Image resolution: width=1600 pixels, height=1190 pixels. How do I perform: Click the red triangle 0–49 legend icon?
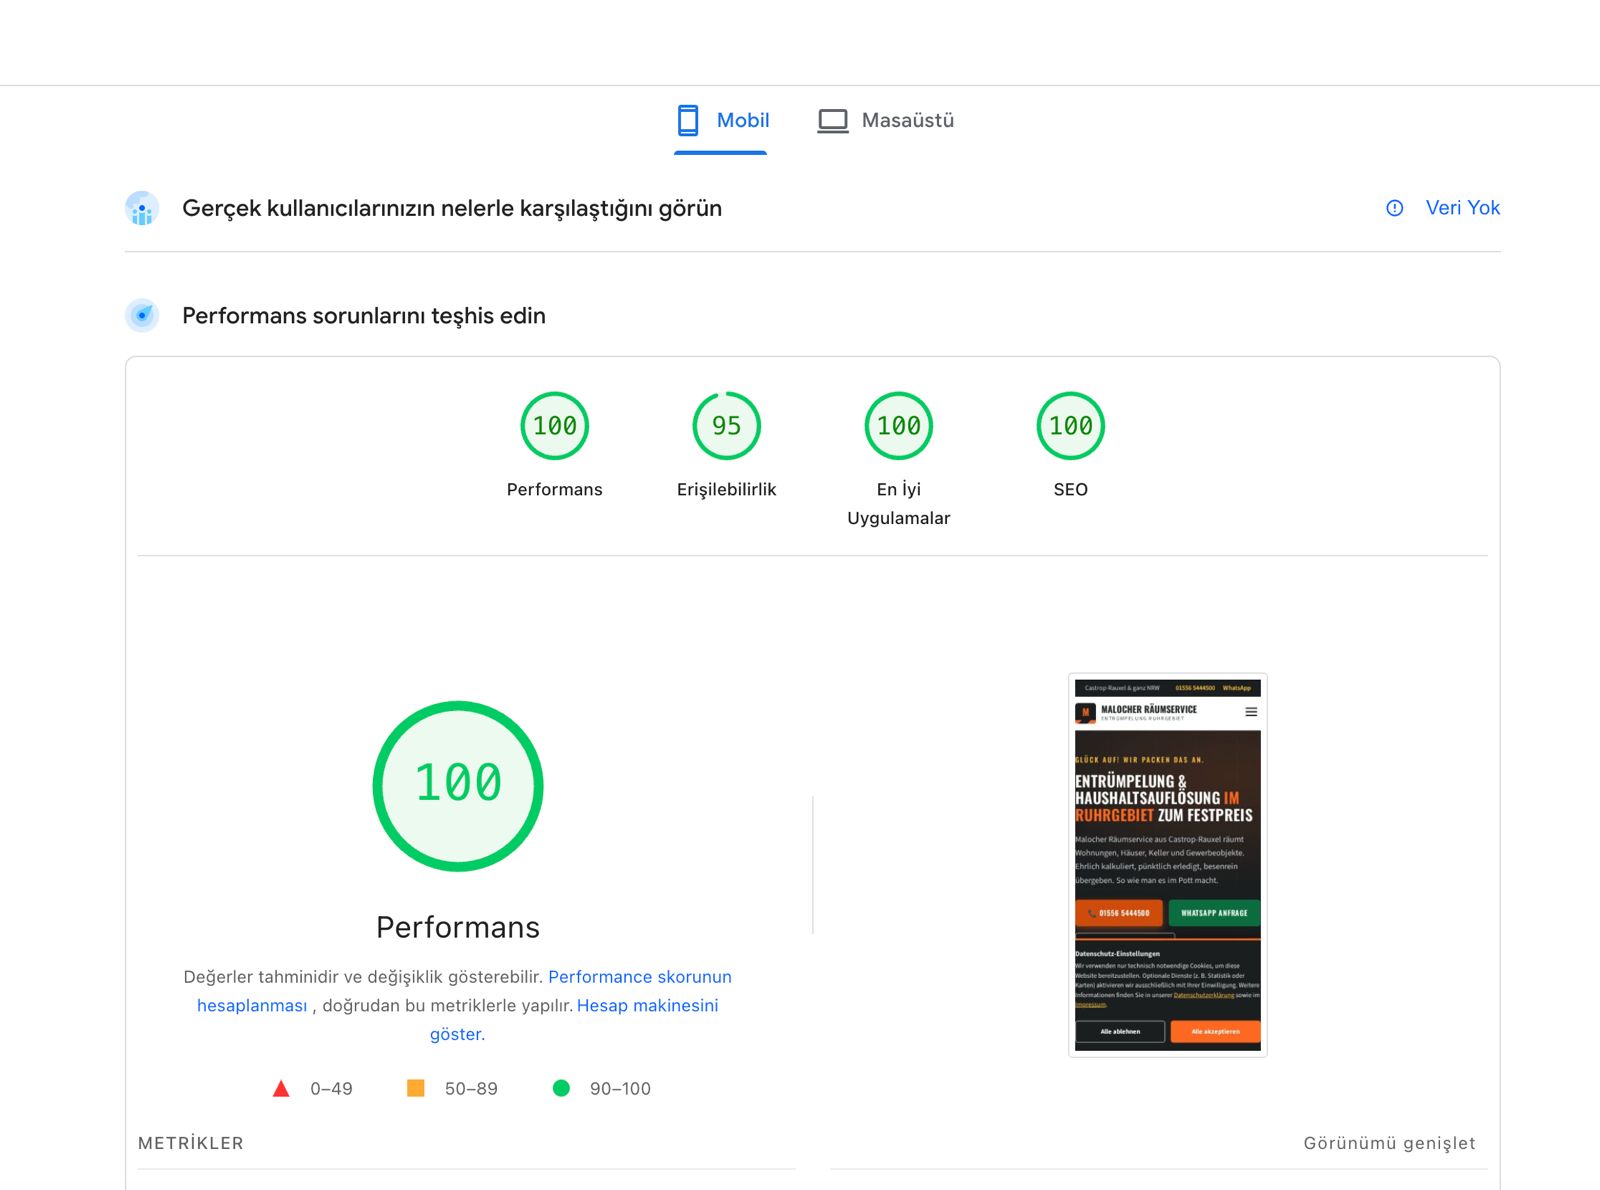point(281,1088)
